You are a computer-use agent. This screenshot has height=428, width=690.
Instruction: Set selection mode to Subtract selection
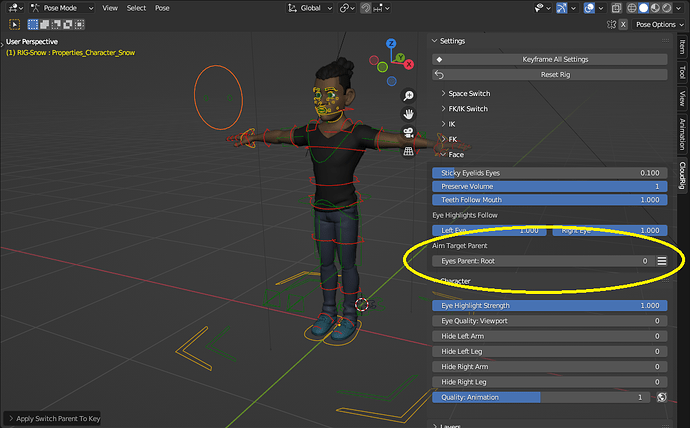click(56, 25)
